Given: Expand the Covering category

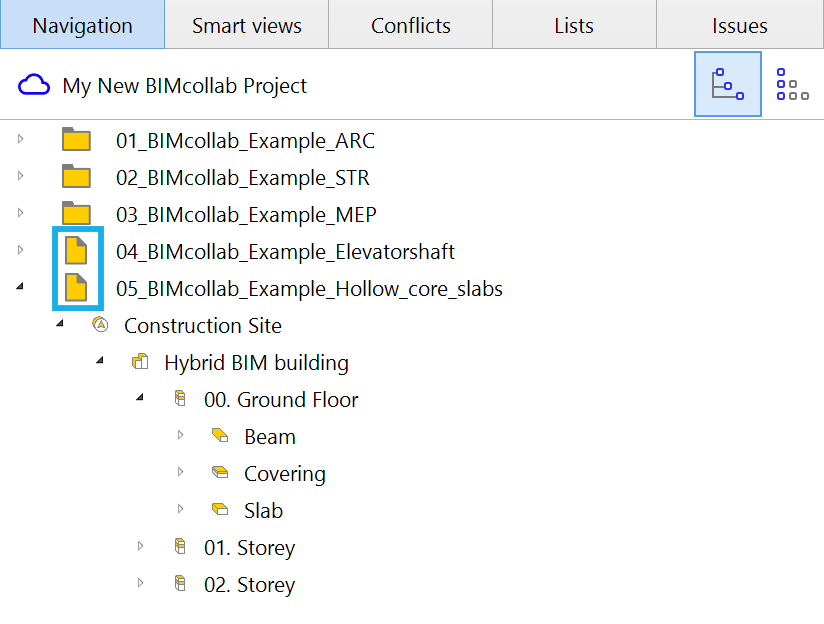Looking at the screenshot, I should (180, 472).
